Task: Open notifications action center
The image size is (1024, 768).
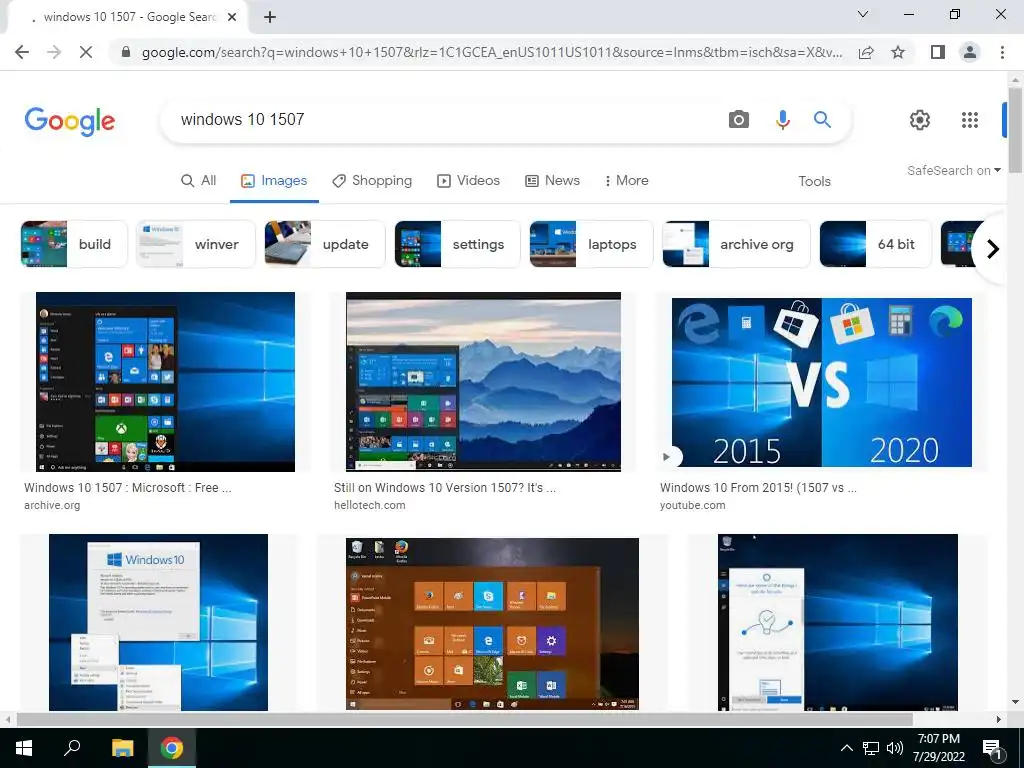Action: pyautogui.click(x=993, y=748)
